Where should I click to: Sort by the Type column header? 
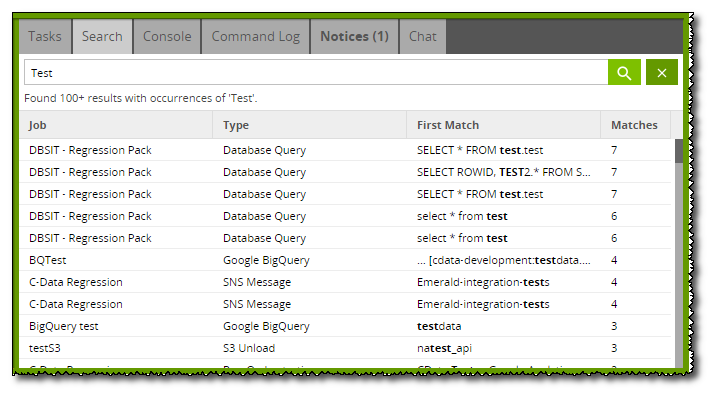(x=309, y=125)
